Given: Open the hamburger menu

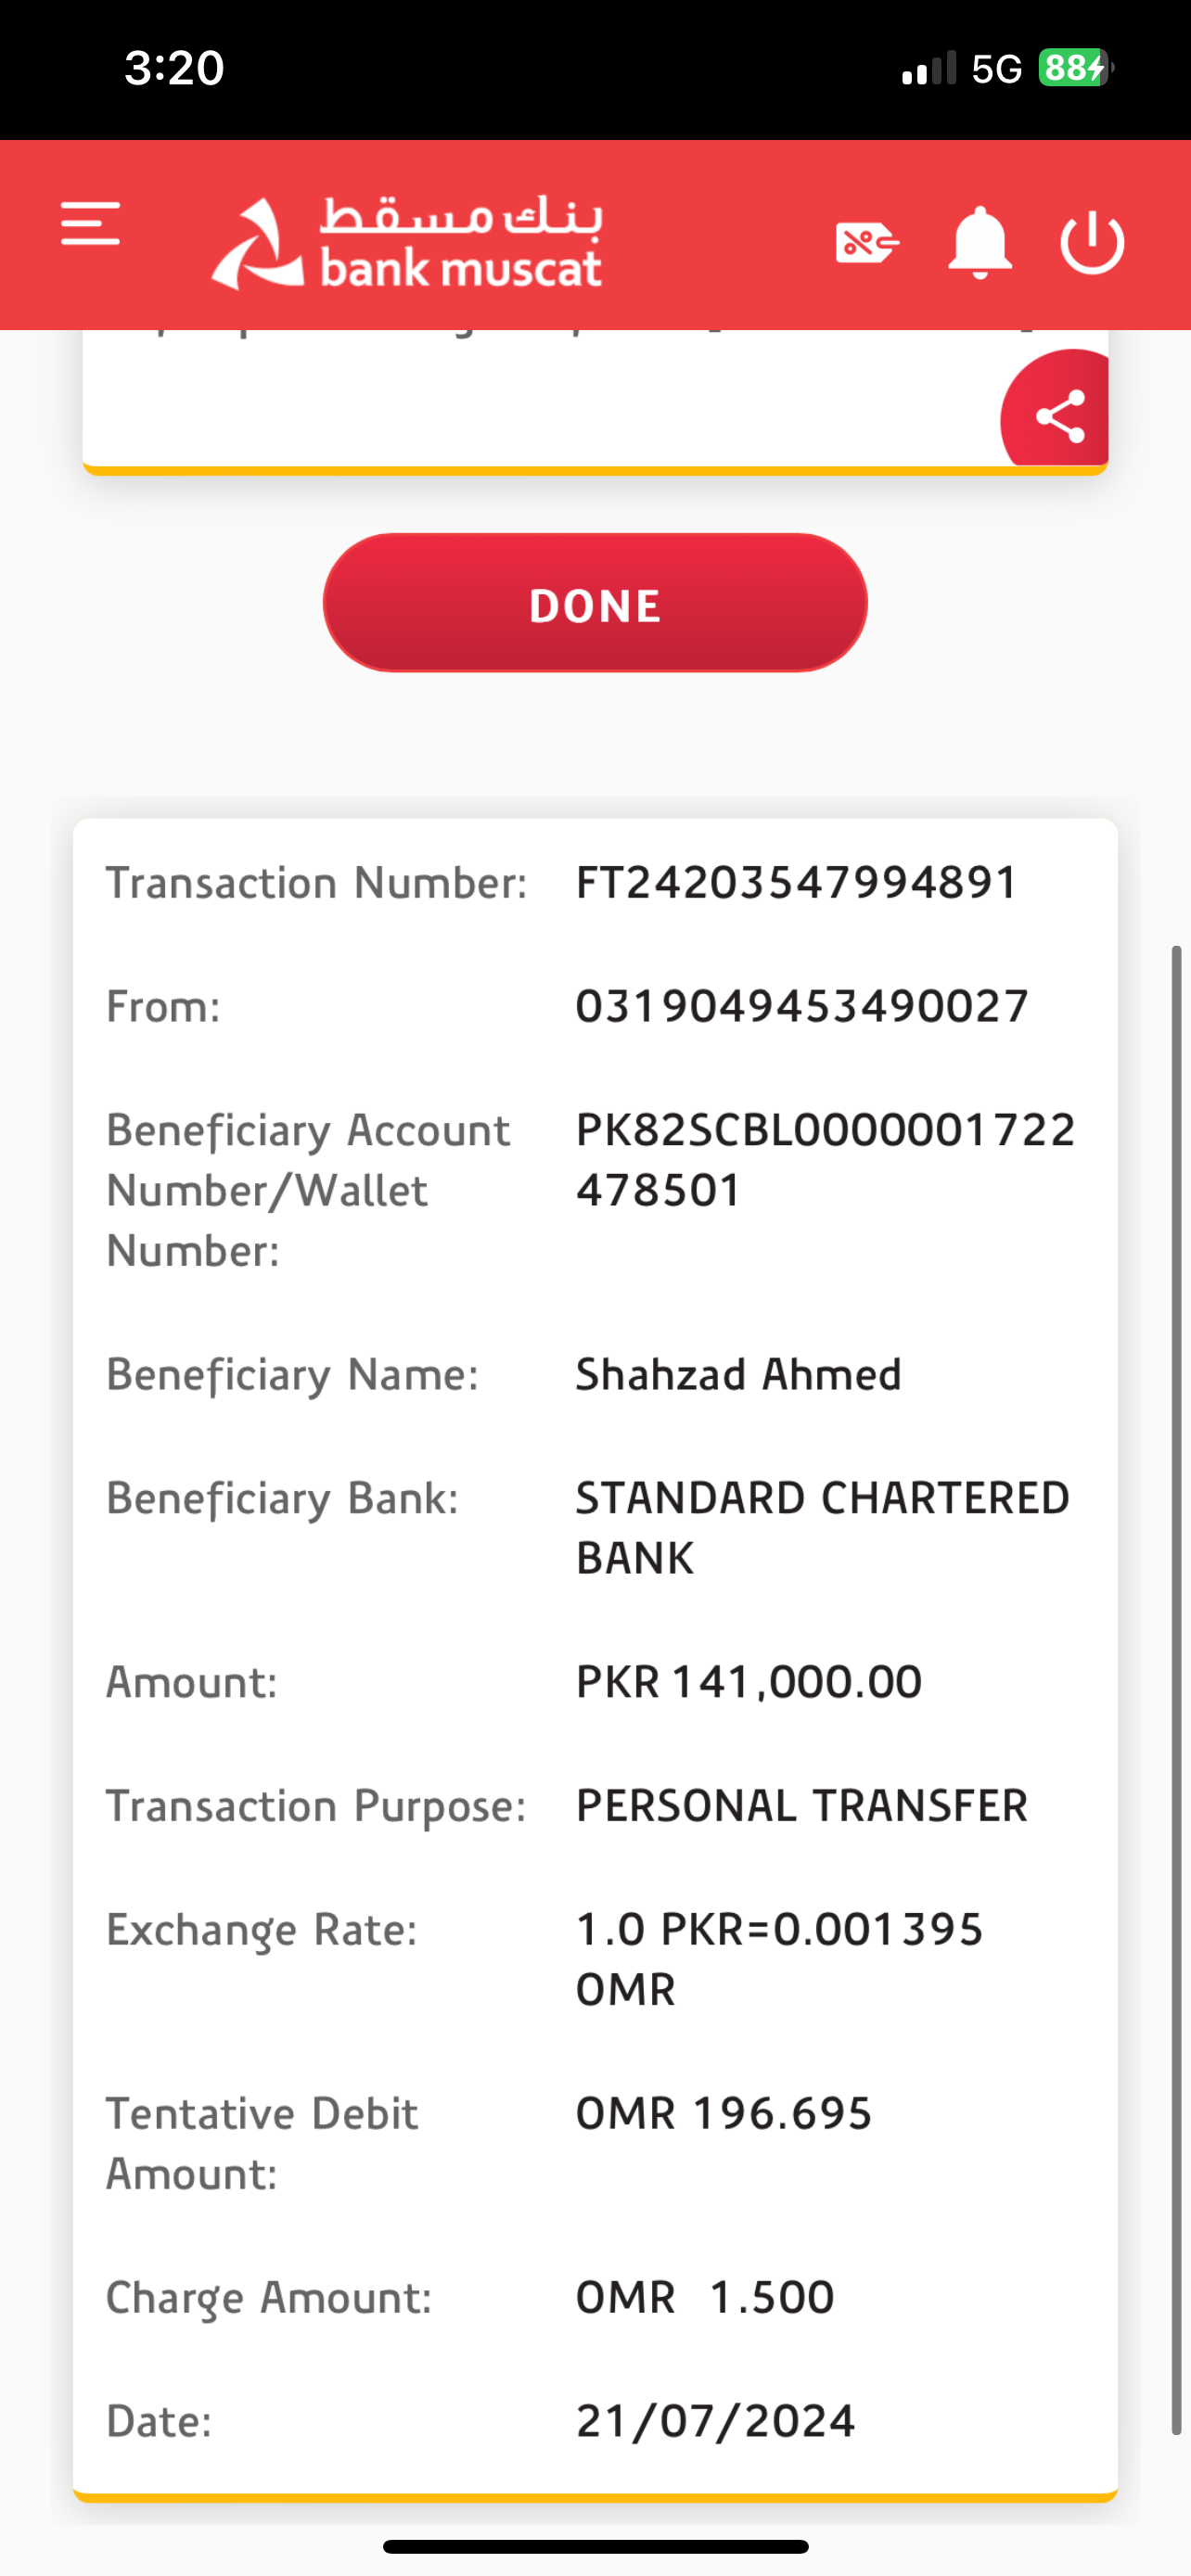Looking at the screenshot, I should pyautogui.click(x=90, y=224).
